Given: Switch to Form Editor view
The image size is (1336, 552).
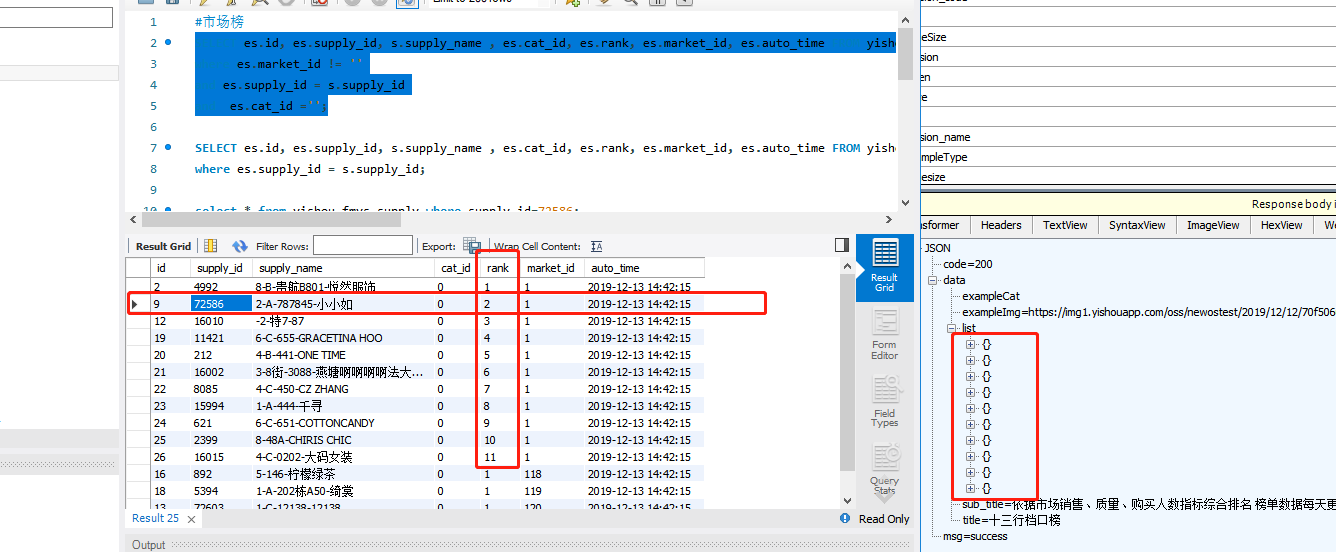Looking at the screenshot, I should (x=884, y=334).
